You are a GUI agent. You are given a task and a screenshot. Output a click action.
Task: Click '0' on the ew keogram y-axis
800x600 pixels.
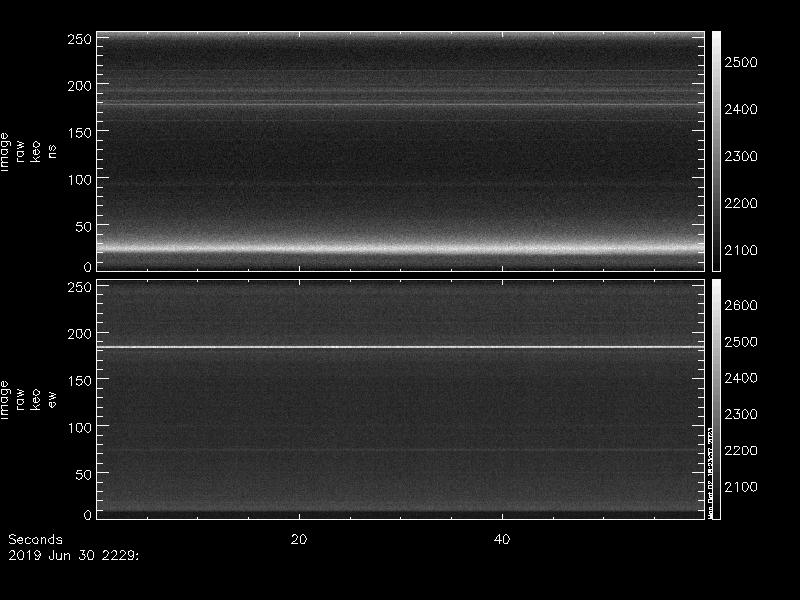click(x=87, y=514)
